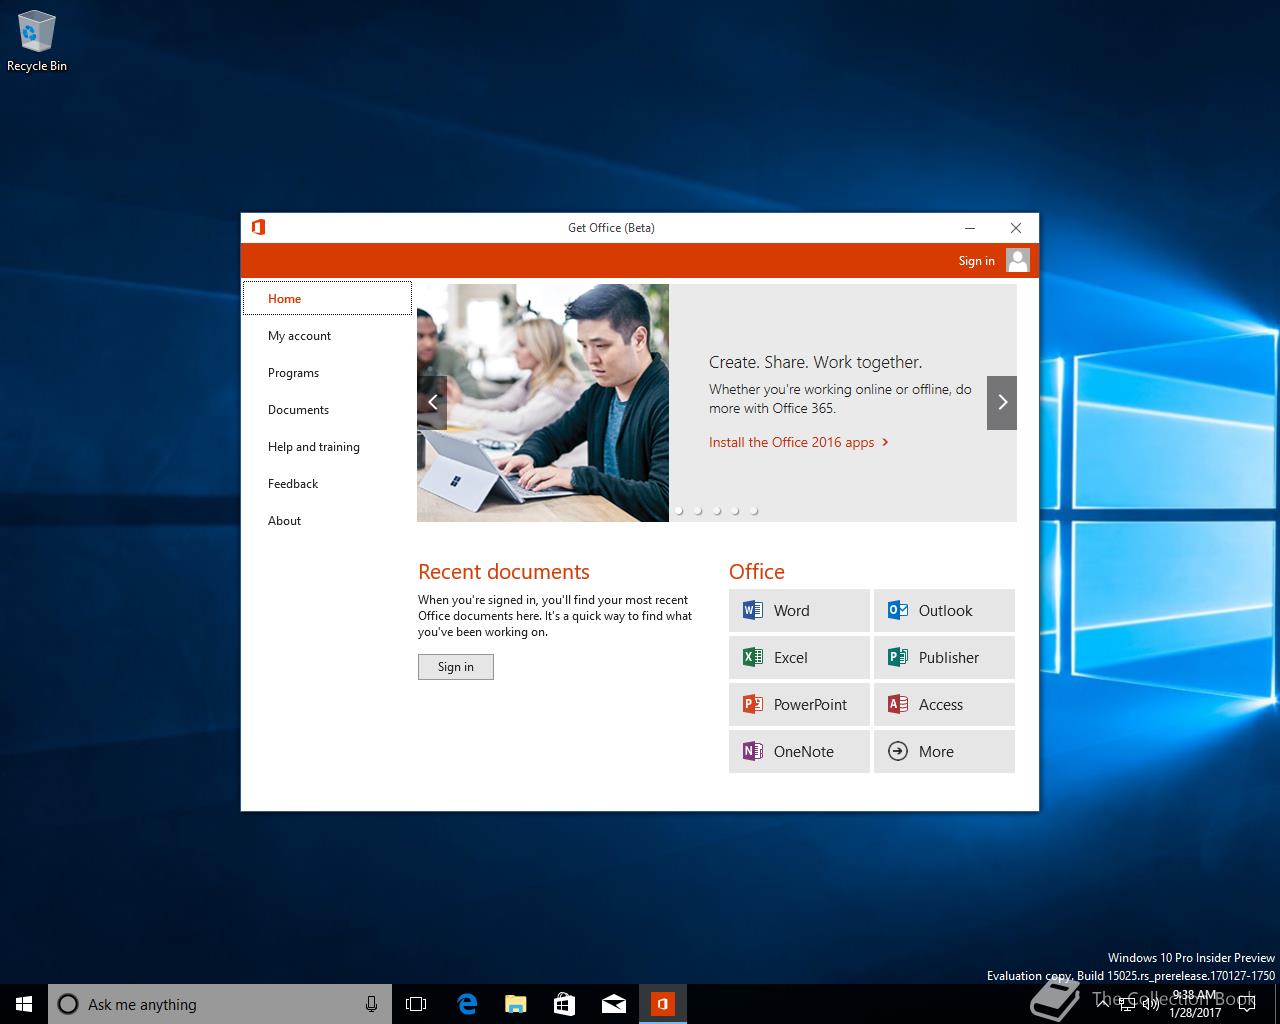
Task: Launch Microsoft Edge from taskbar
Action: (x=466, y=1004)
